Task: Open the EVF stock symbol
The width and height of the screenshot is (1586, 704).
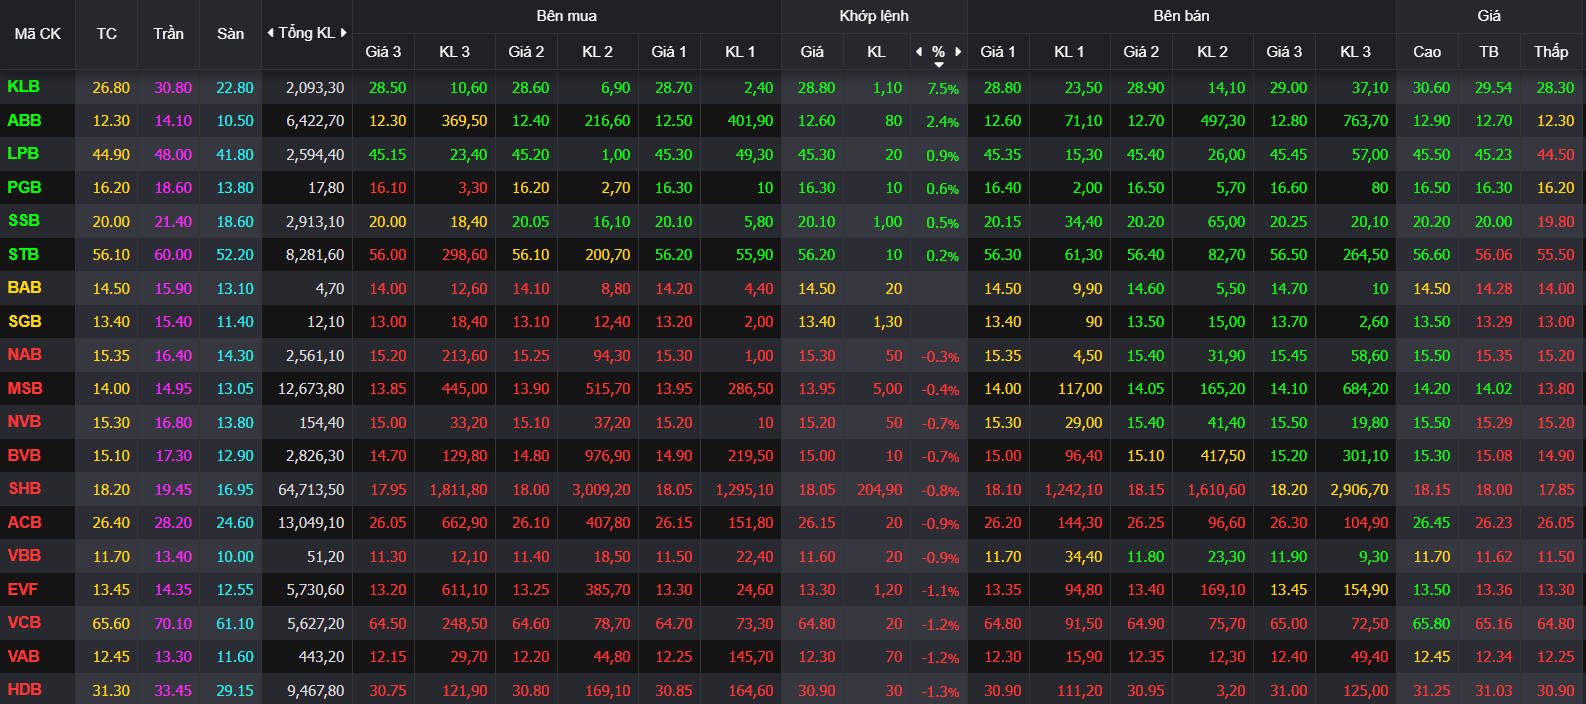Action: tap(23, 590)
